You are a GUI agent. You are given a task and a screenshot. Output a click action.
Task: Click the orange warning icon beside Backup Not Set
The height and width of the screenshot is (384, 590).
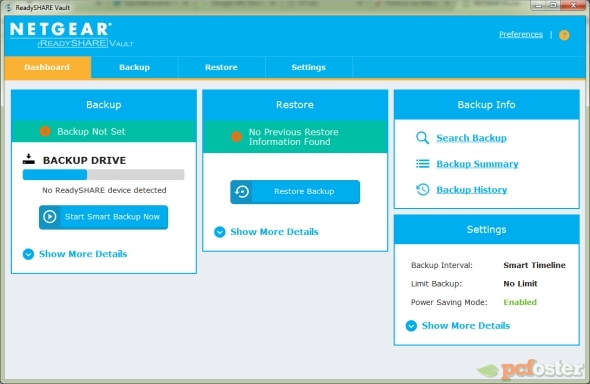click(45, 131)
